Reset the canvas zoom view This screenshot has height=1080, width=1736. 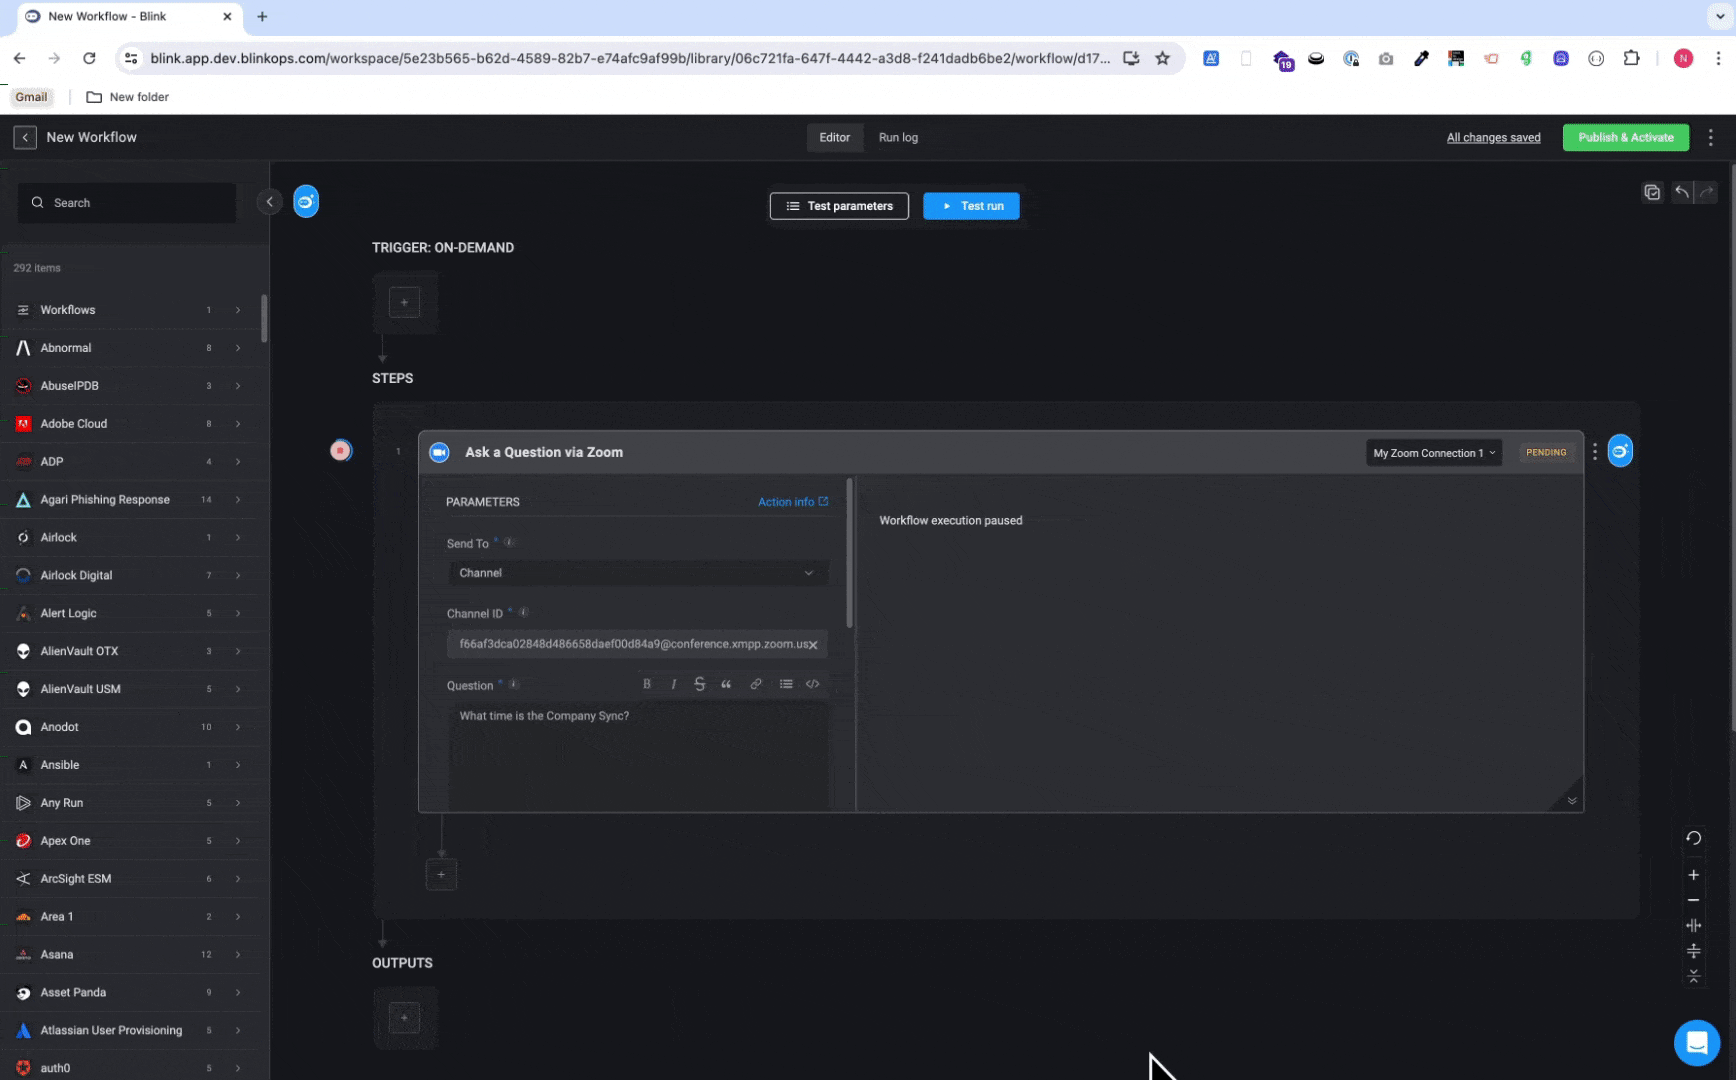pos(1693,838)
